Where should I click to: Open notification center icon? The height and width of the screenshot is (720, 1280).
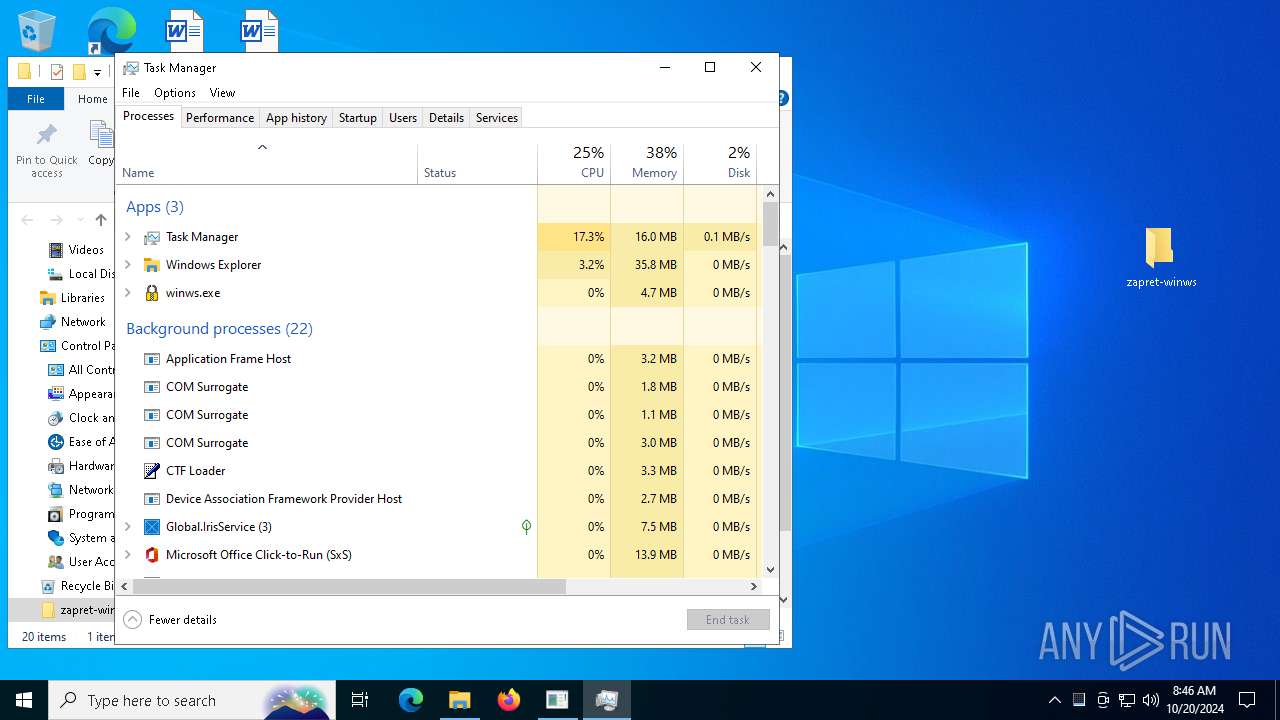pos(1247,700)
